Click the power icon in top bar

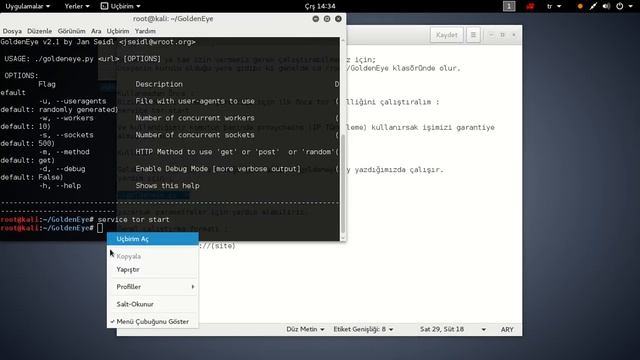pyautogui.click(x=620, y=6)
